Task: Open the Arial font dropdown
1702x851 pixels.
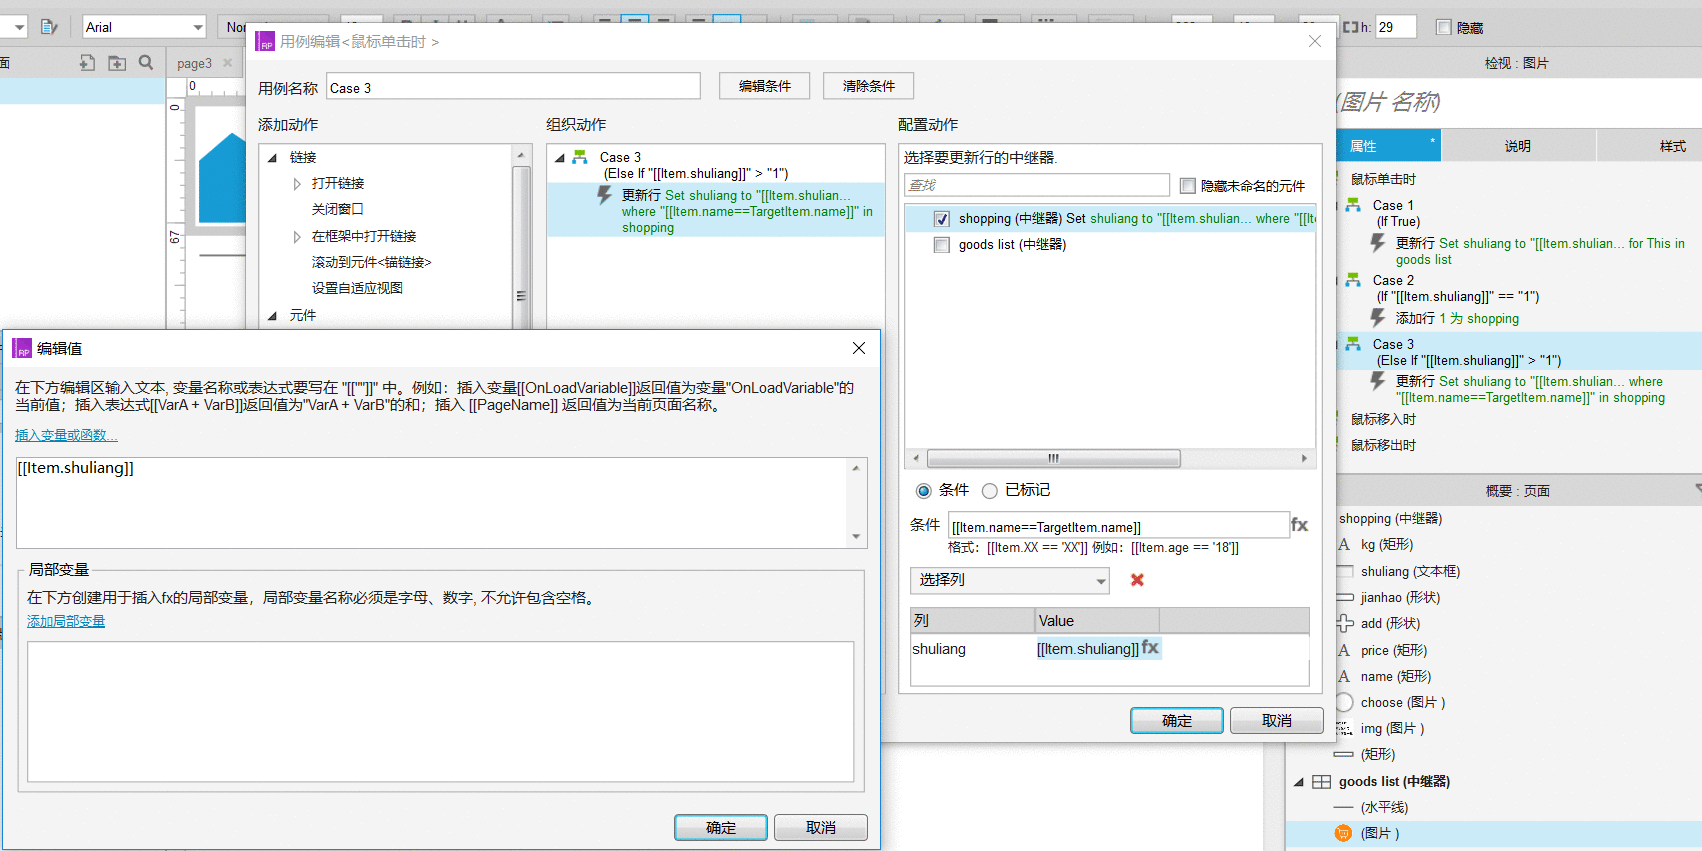Action: (x=145, y=27)
